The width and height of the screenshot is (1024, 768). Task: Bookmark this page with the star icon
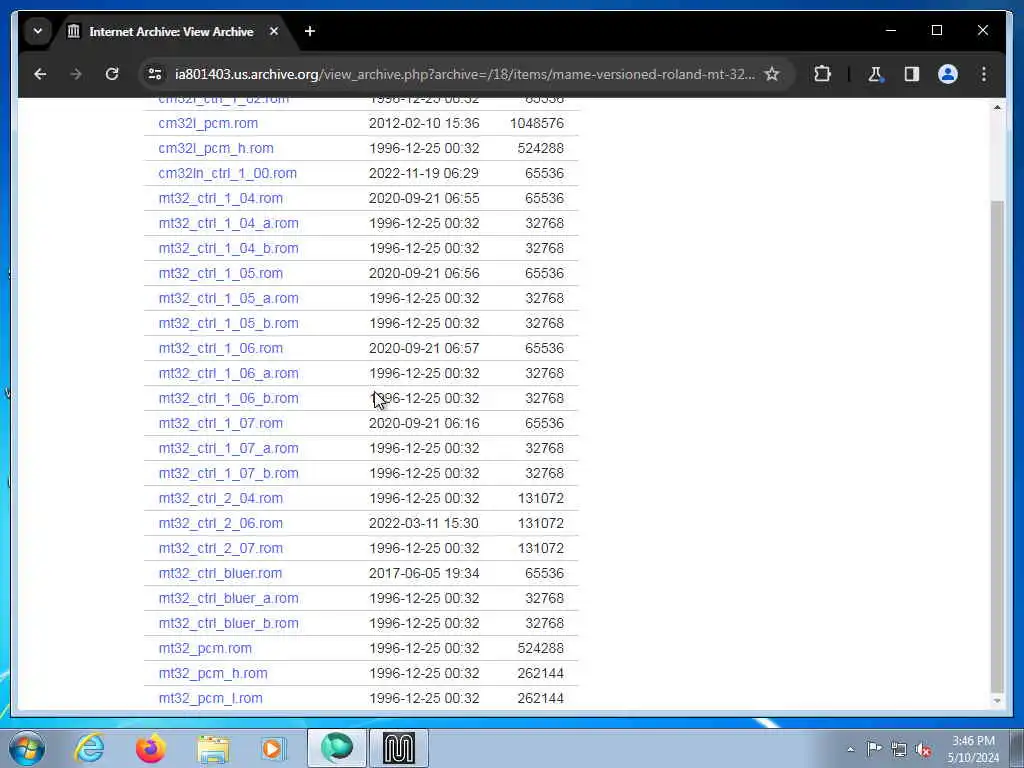(772, 74)
